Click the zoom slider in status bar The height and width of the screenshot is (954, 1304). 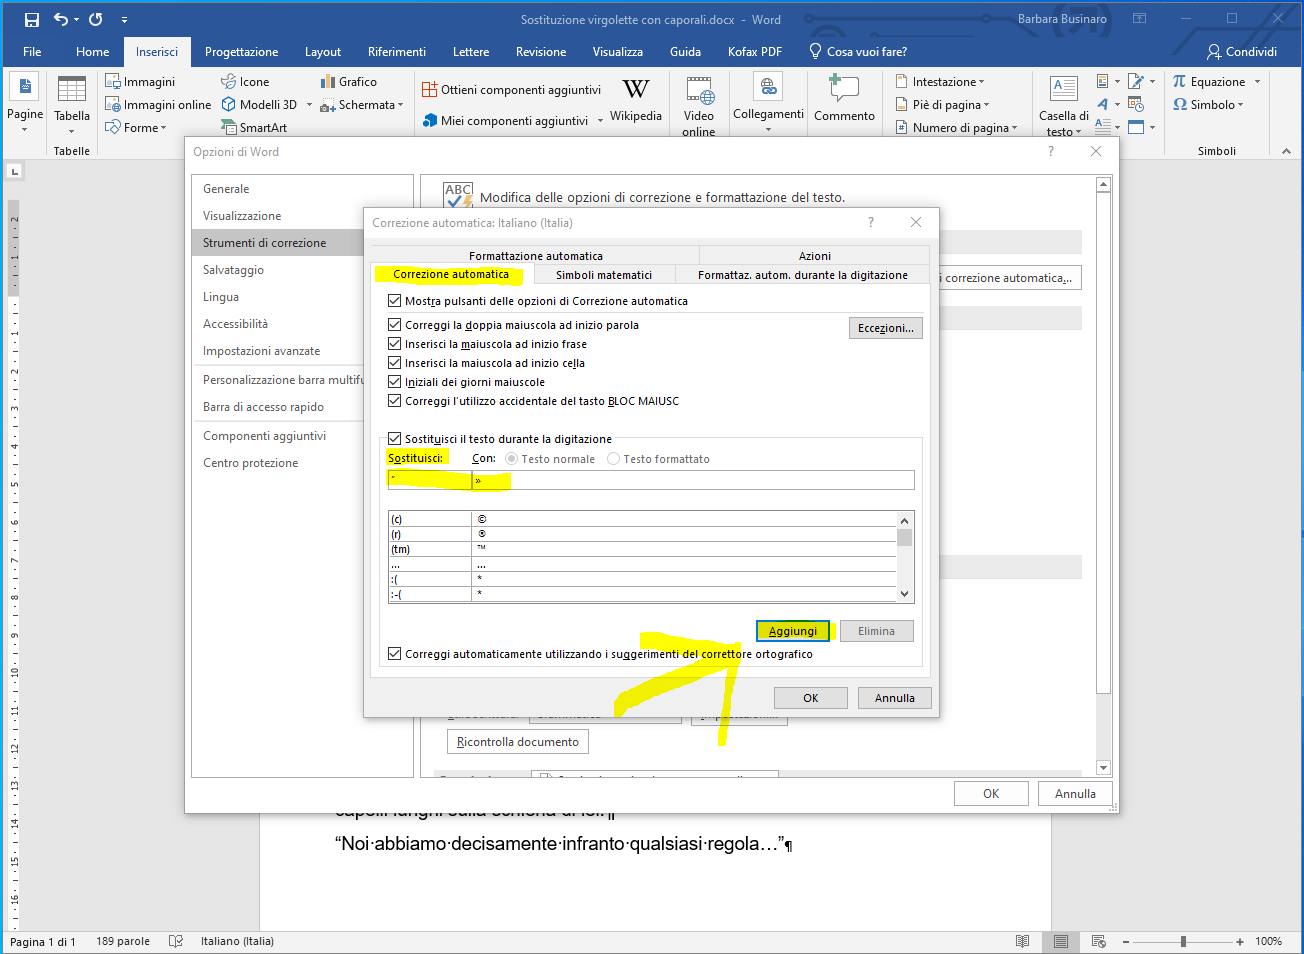(1183, 941)
